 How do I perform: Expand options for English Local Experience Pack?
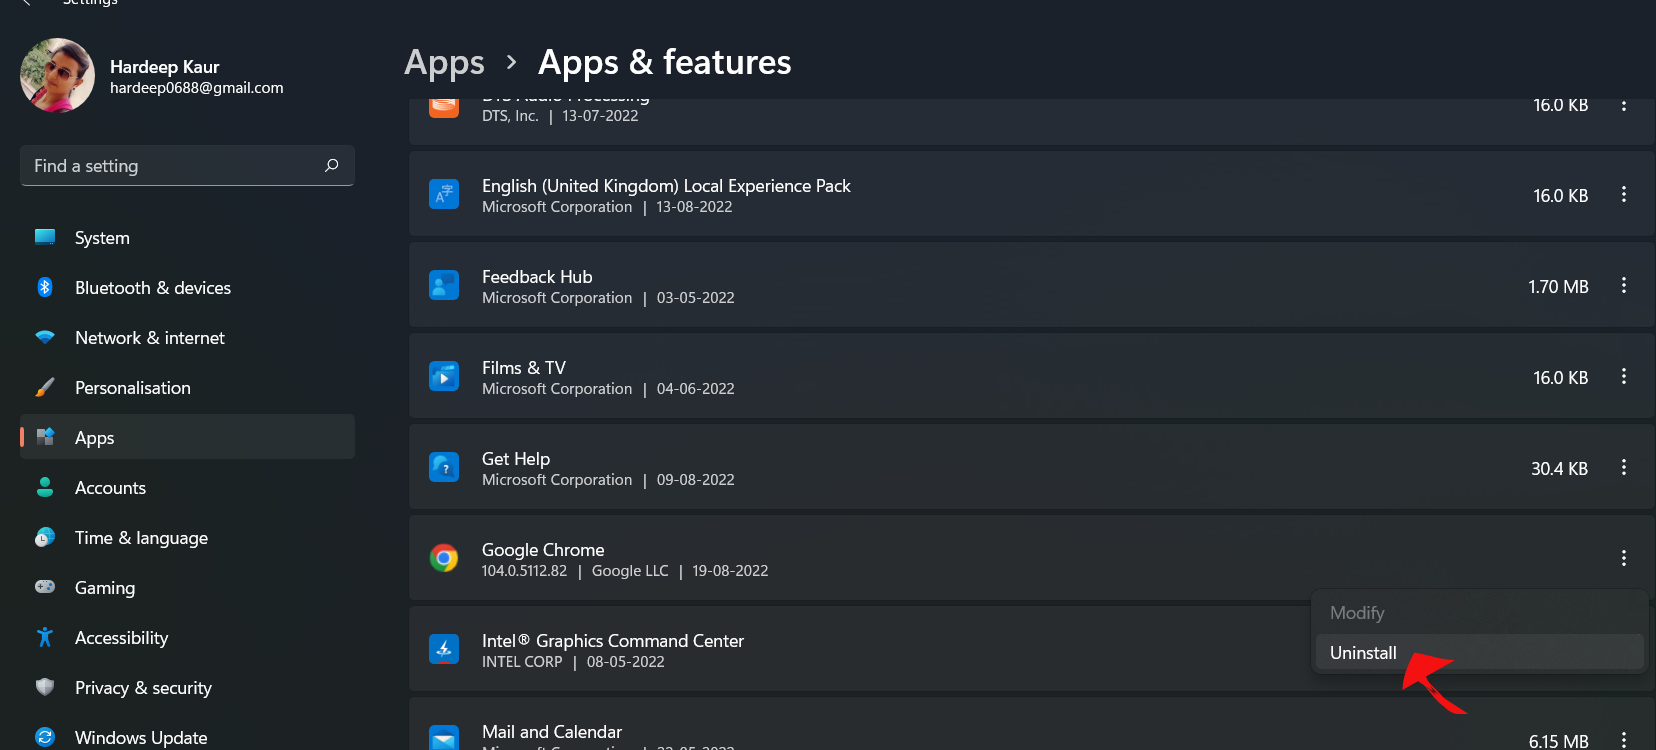(x=1624, y=195)
